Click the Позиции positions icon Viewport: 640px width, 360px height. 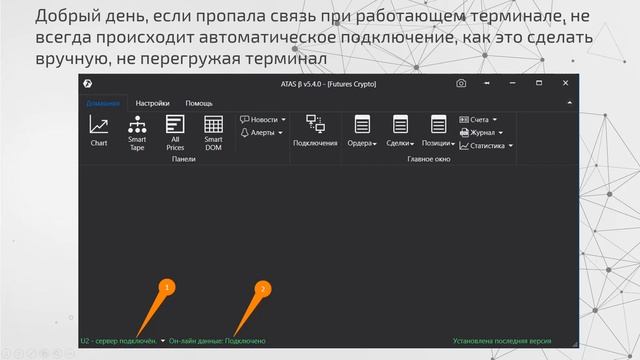pyautogui.click(x=438, y=124)
